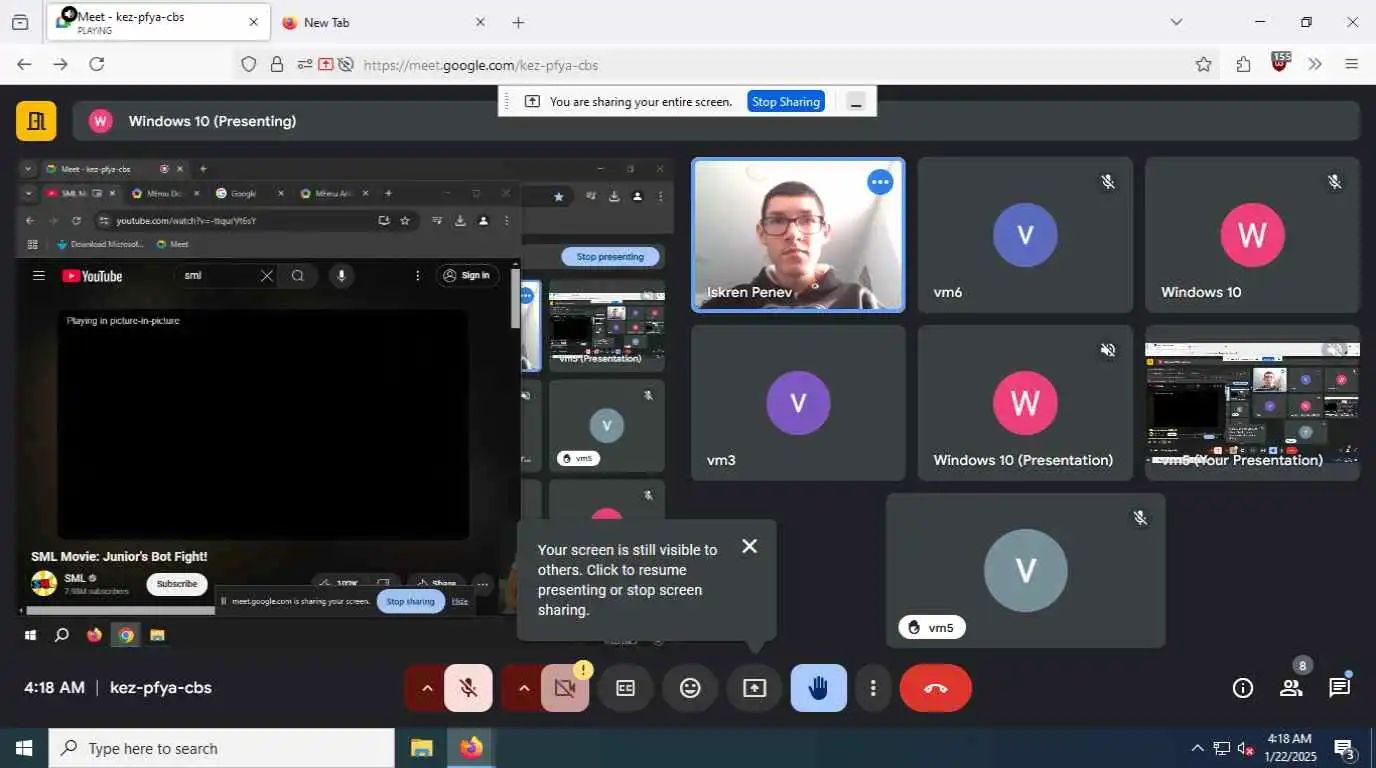This screenshot has width=1376, height=768.
Task: Reload the Meet page
Action: pyautogui.click(x=97, y=64)
